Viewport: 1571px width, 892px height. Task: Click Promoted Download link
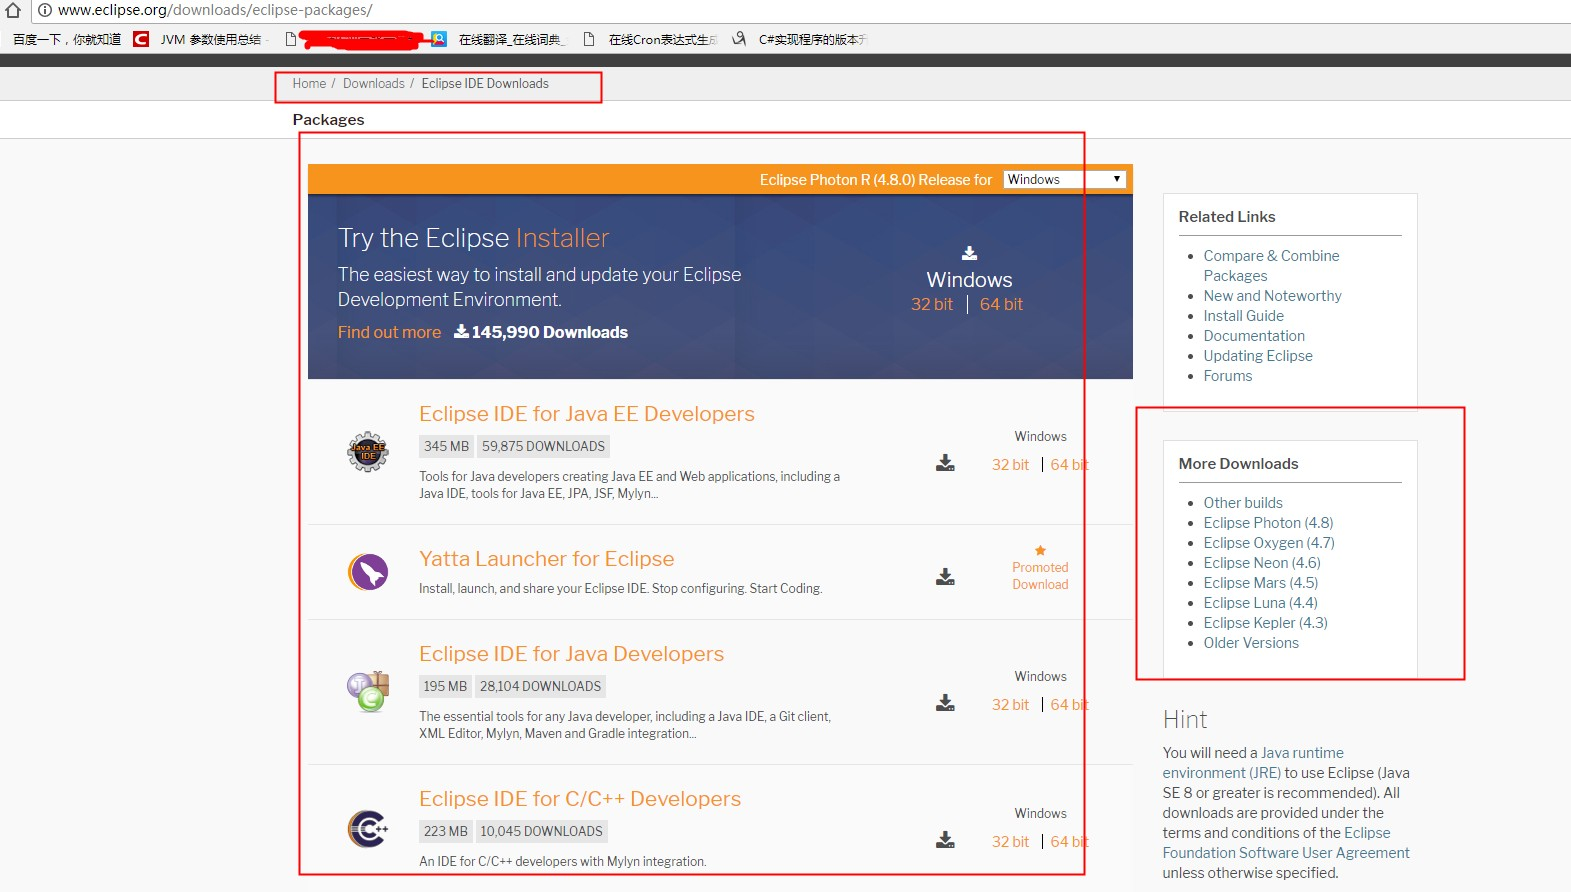point(1040,576)
